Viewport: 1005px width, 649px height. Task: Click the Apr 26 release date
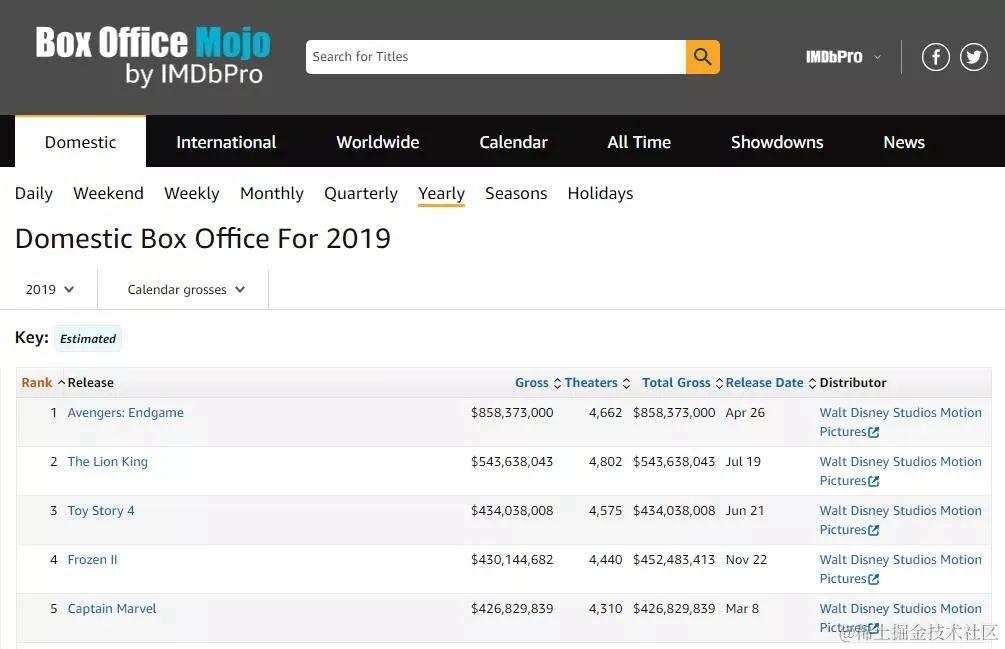pyautogui.click(x=745, y=413)
